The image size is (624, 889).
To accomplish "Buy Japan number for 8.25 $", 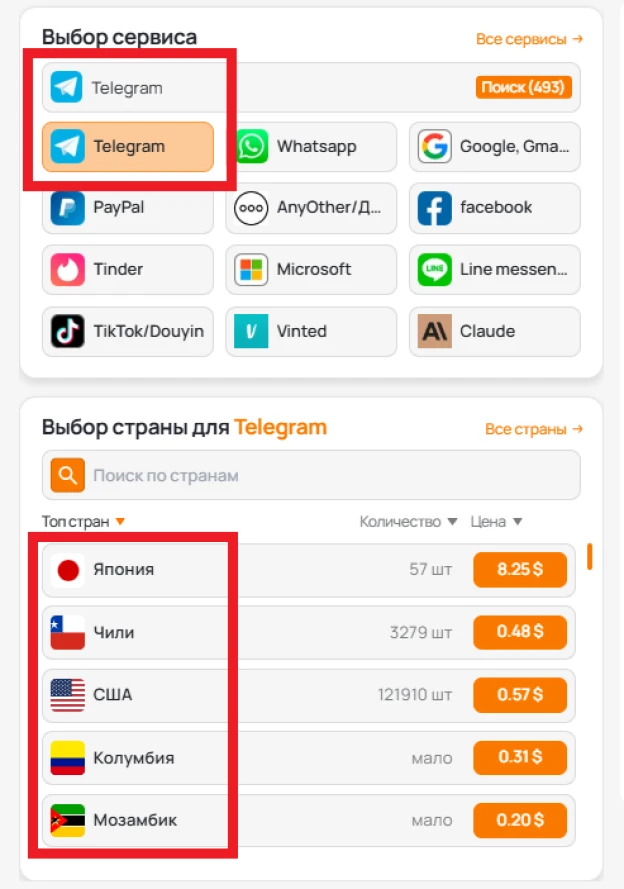I will pyautogui.click(x=520, y=569).
